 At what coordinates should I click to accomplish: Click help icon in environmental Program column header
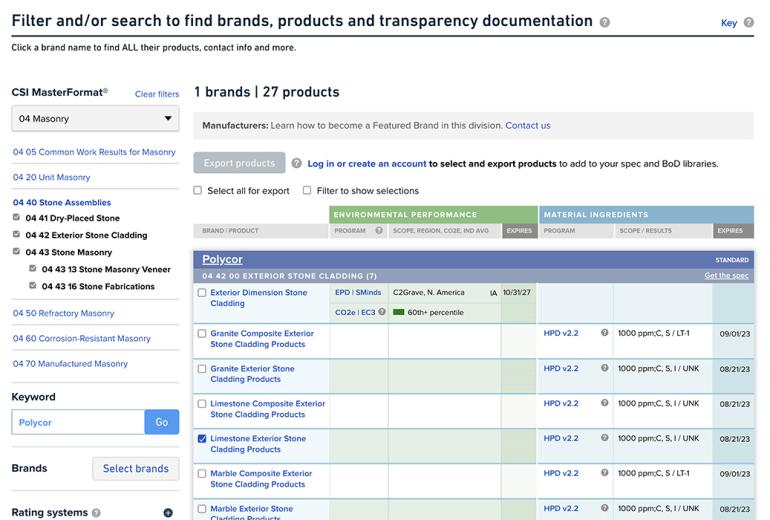click(379, 230)
